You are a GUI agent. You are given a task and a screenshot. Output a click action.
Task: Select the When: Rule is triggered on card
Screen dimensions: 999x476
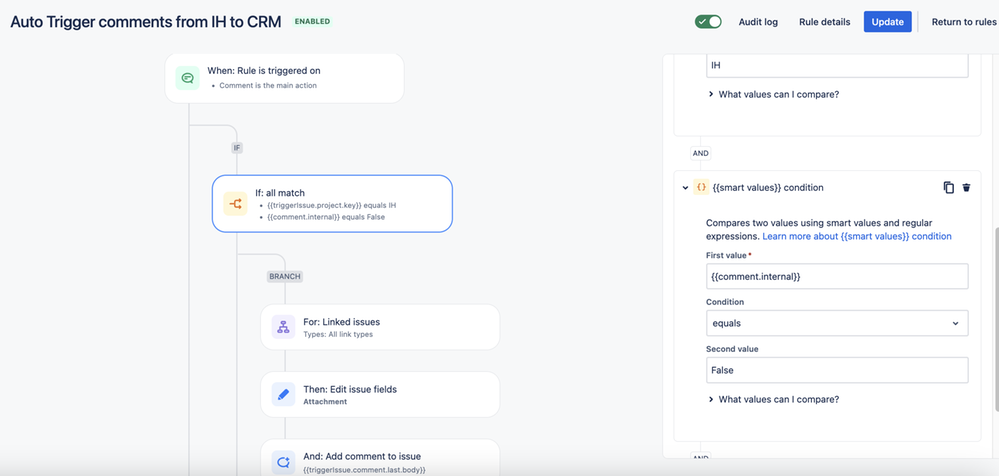pyautogui.click(x=284, y=78)
